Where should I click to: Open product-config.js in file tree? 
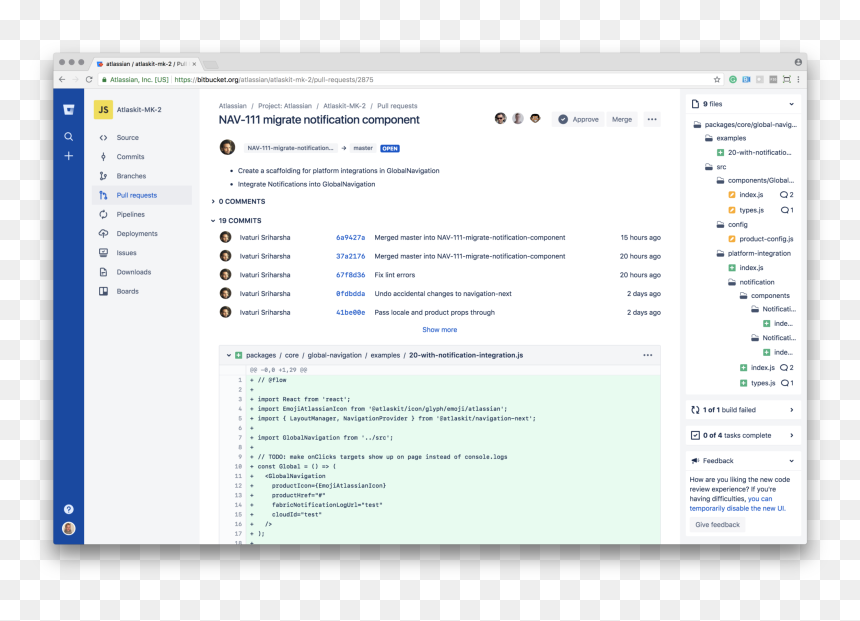[x=761, y=239]
